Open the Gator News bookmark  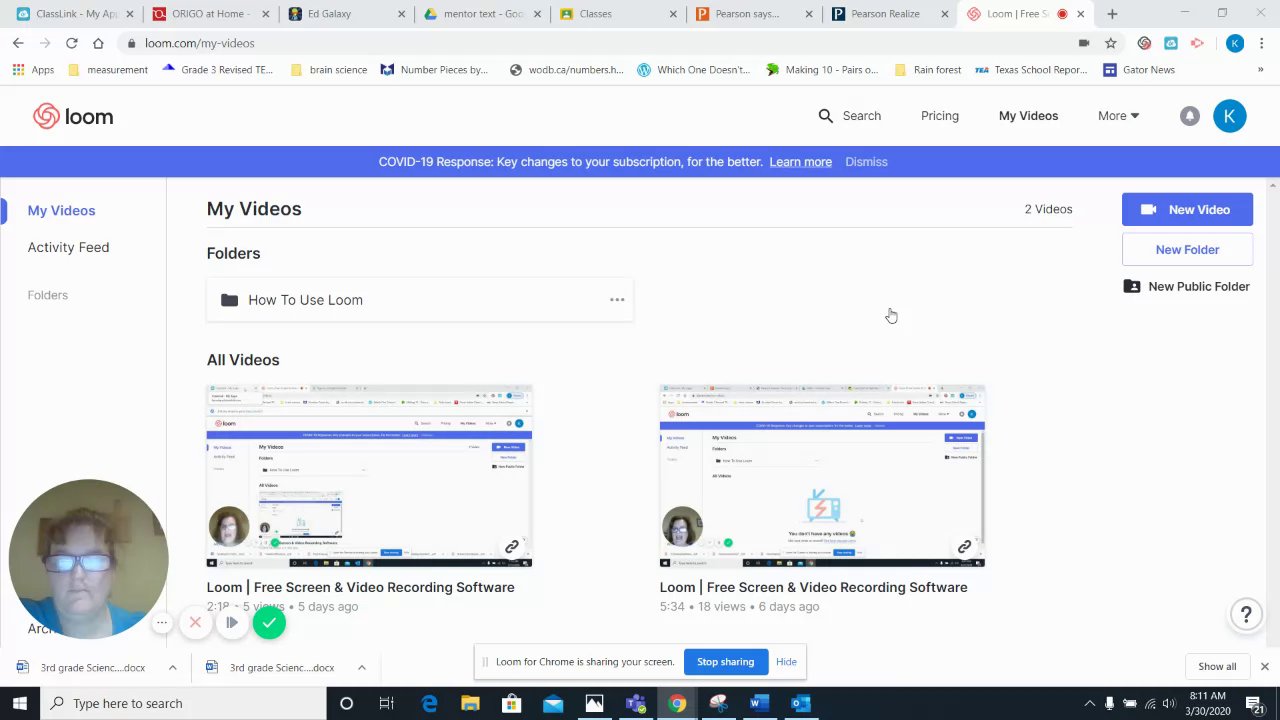point(1138,70)
